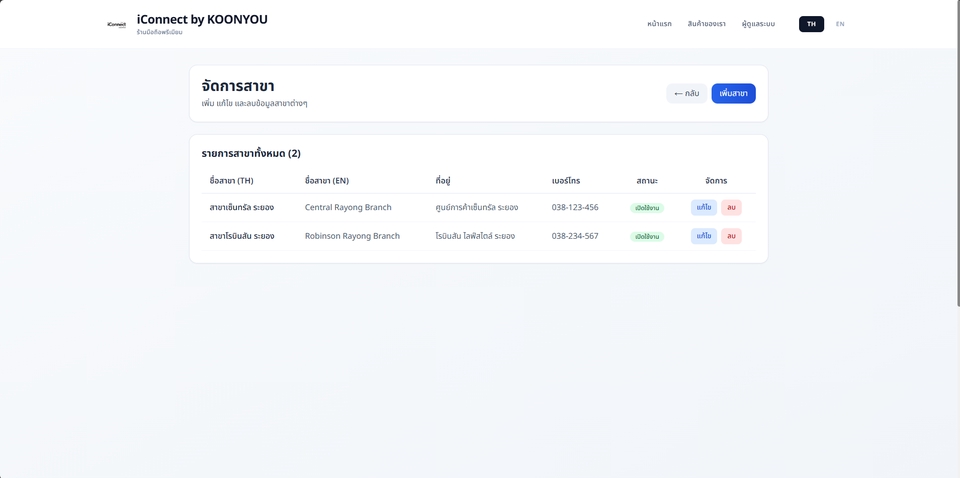The image size is (960, 478).
Task: Click the iConnect logo icon
Action: coord(117,24)
